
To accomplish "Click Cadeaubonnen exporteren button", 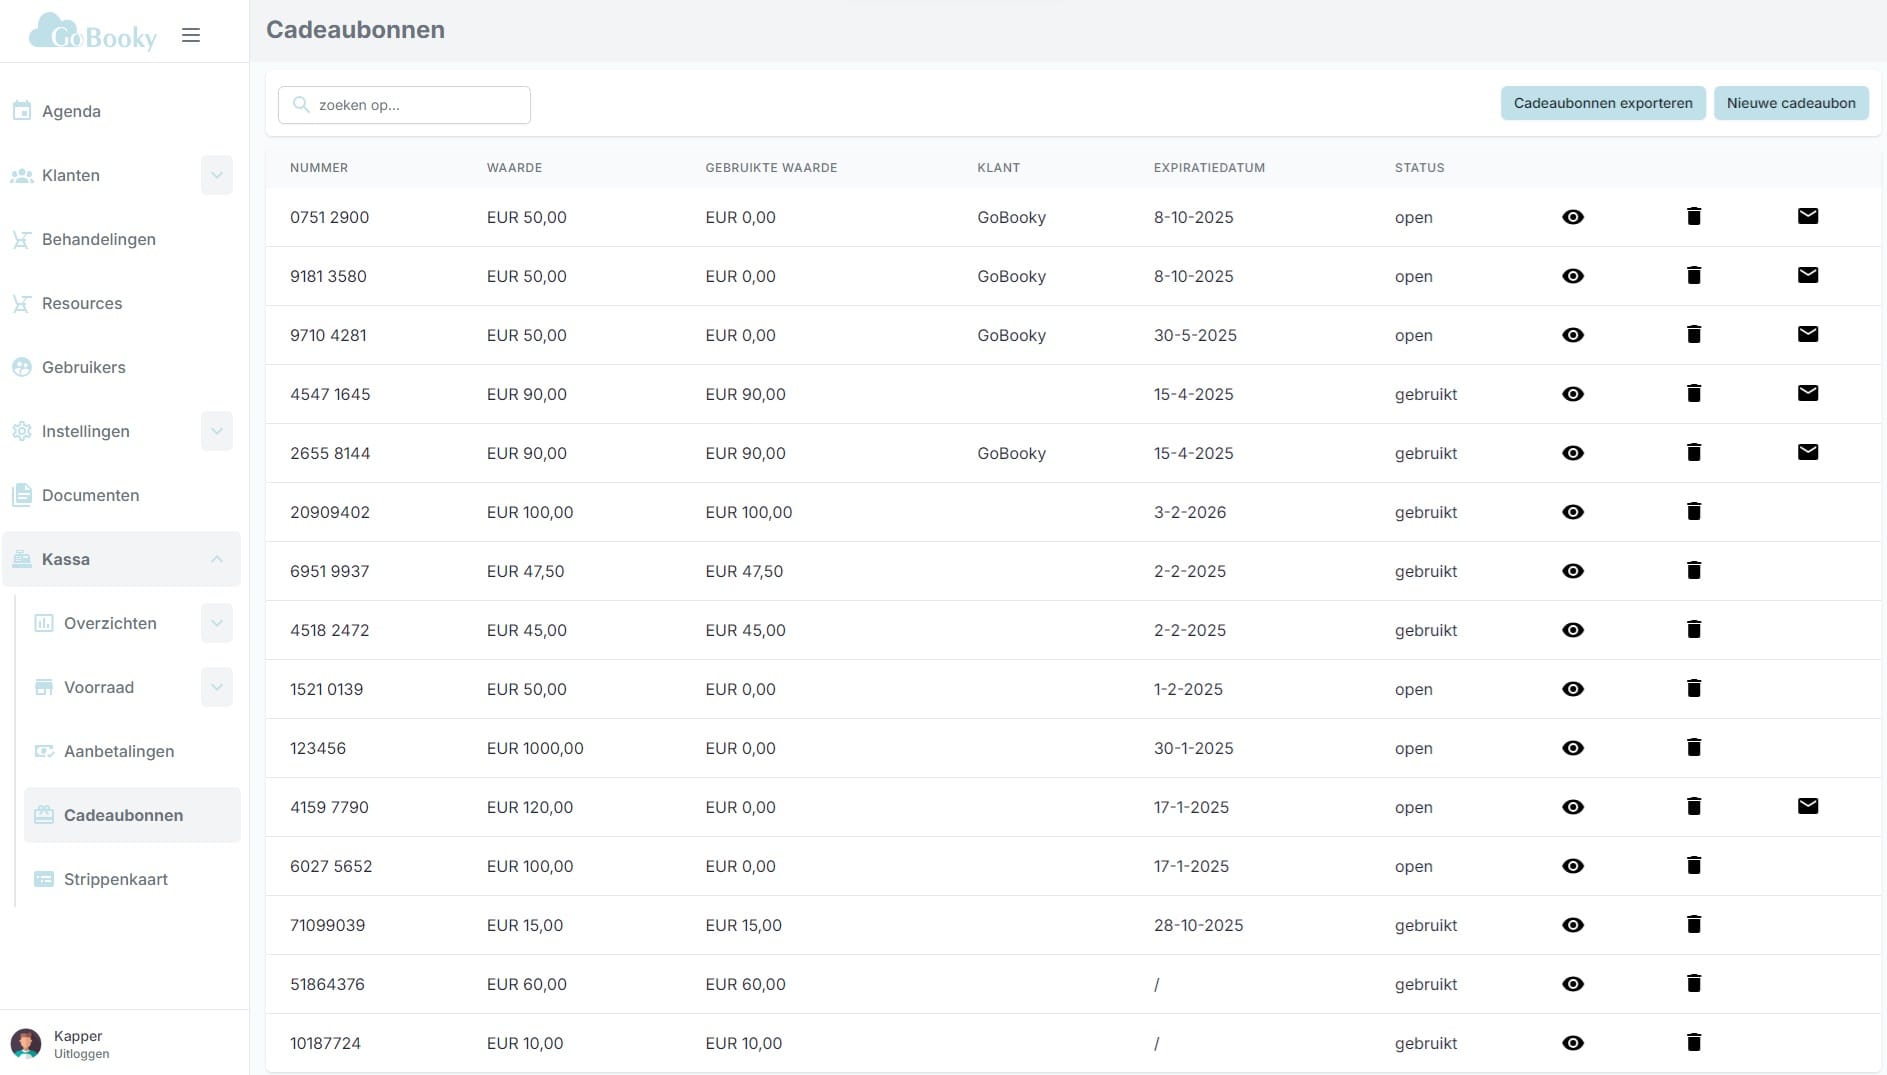I will (1602, 103).
